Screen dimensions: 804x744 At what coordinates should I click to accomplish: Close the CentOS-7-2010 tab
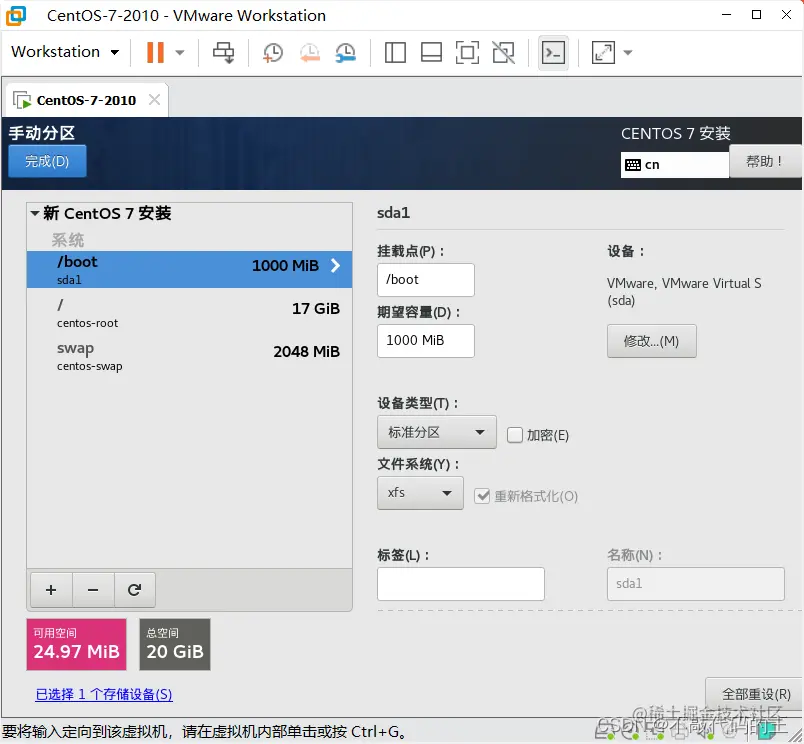click(x=154, y=99)
